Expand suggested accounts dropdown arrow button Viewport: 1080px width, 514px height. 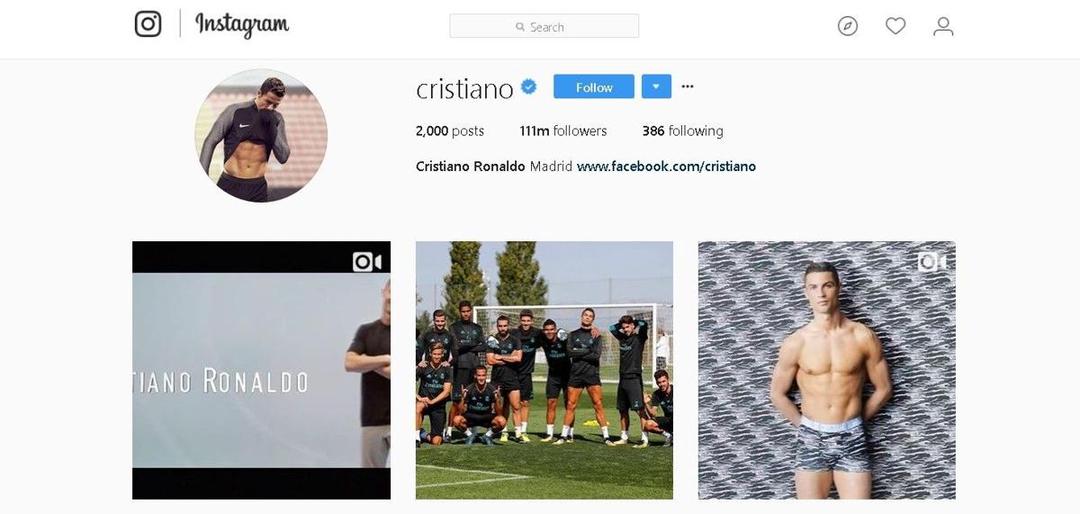pyautogui.click(x=656, y=87)
